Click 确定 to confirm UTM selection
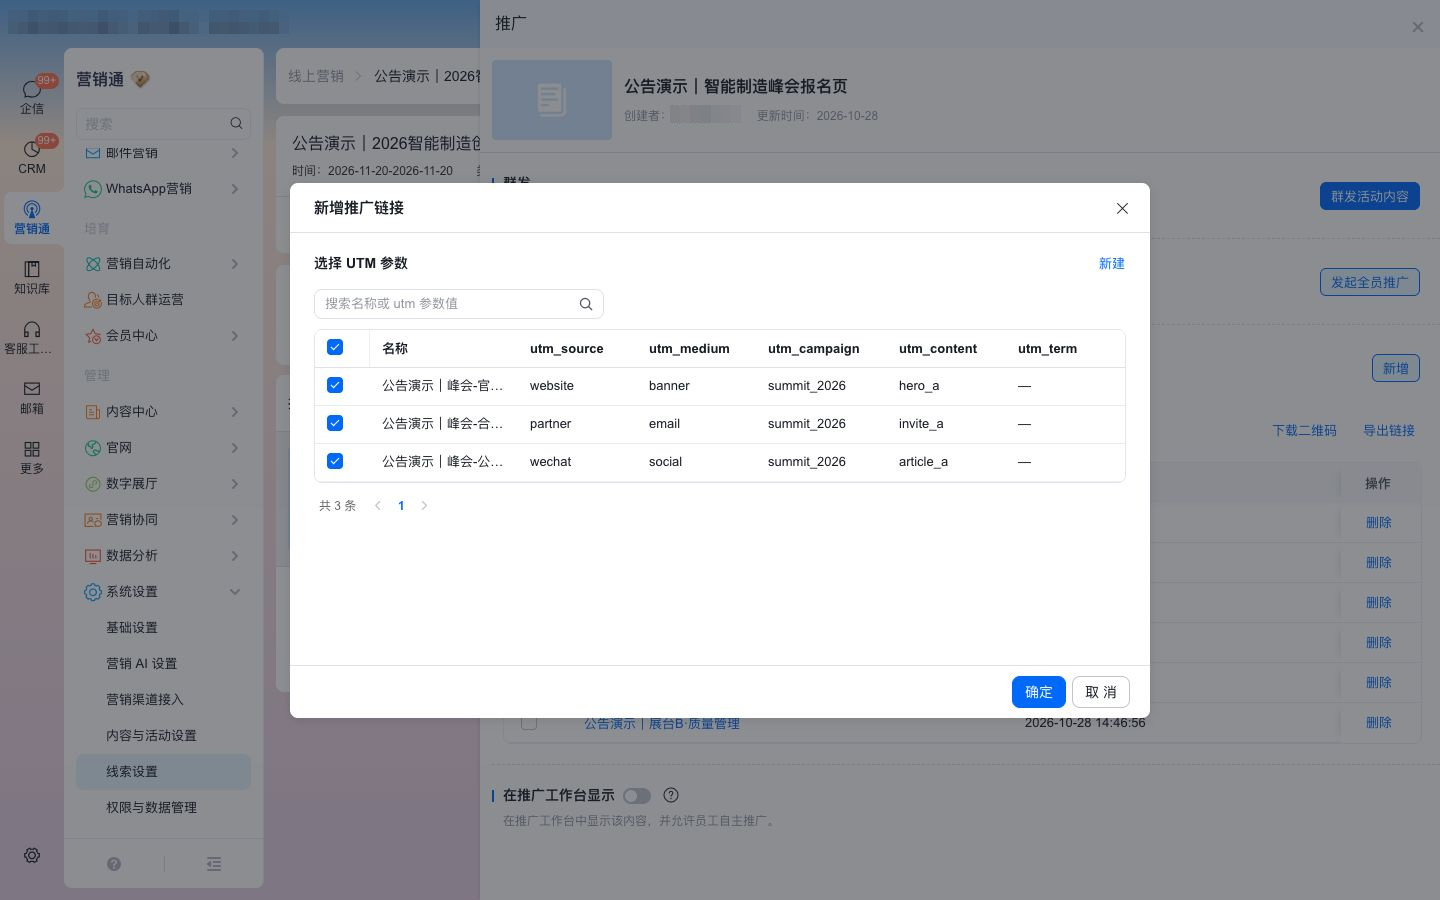Viewport: 1440px width, 900px height. click(x=1038, y=692)
